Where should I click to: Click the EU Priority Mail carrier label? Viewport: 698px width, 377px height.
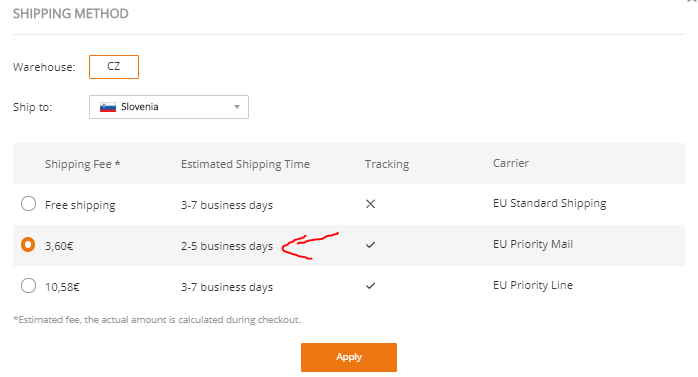pyautogui.click(x=533, y=244)
